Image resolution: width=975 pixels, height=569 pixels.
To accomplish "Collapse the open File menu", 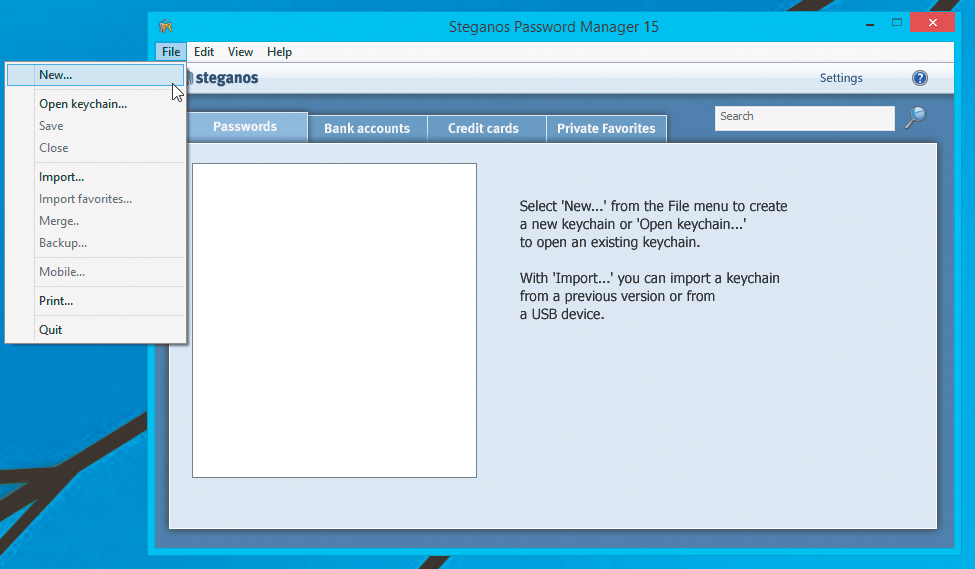I will coord(171,52).
